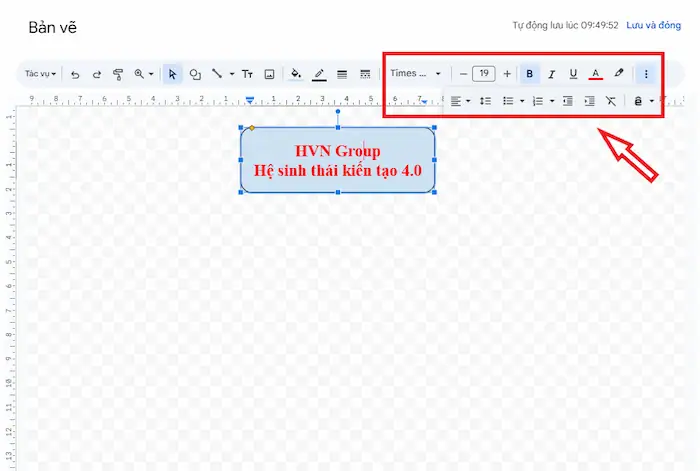
Task: Click the Insert image icon
Action: coord(269,74)
